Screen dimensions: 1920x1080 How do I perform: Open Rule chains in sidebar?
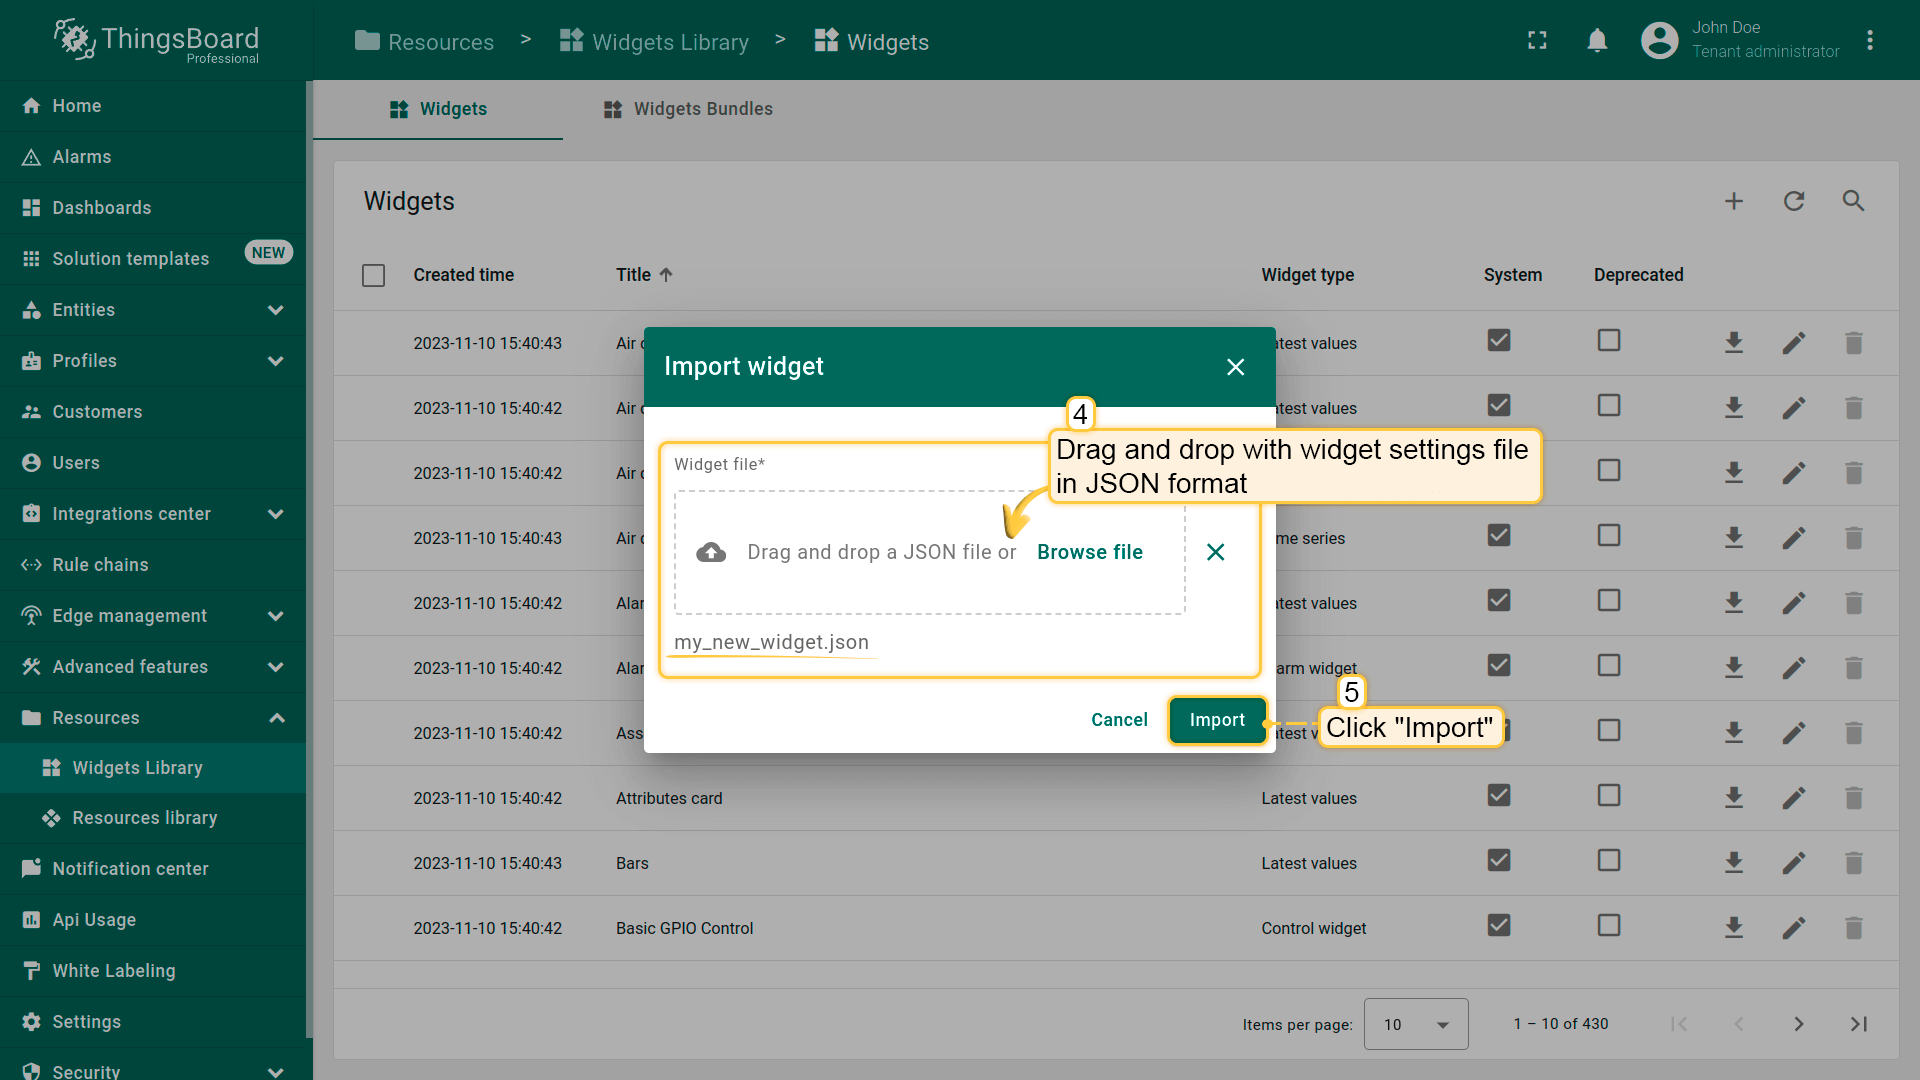pyautogui.click(x=153, y=565)
